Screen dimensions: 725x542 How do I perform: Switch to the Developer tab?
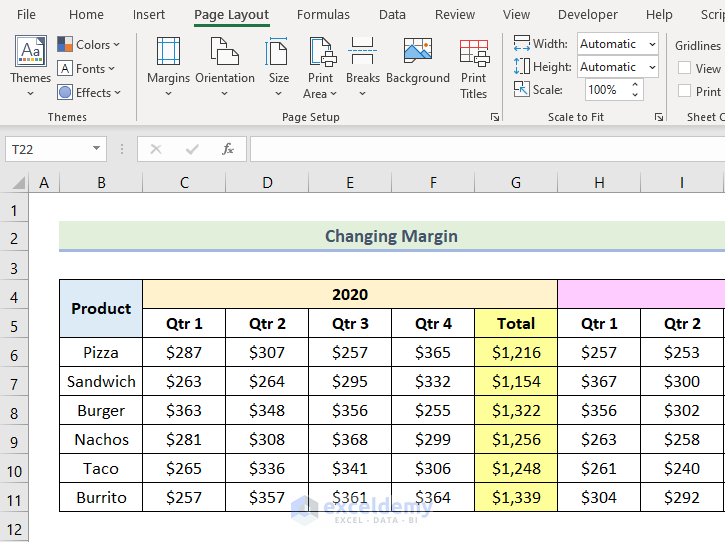click(588, 15)
